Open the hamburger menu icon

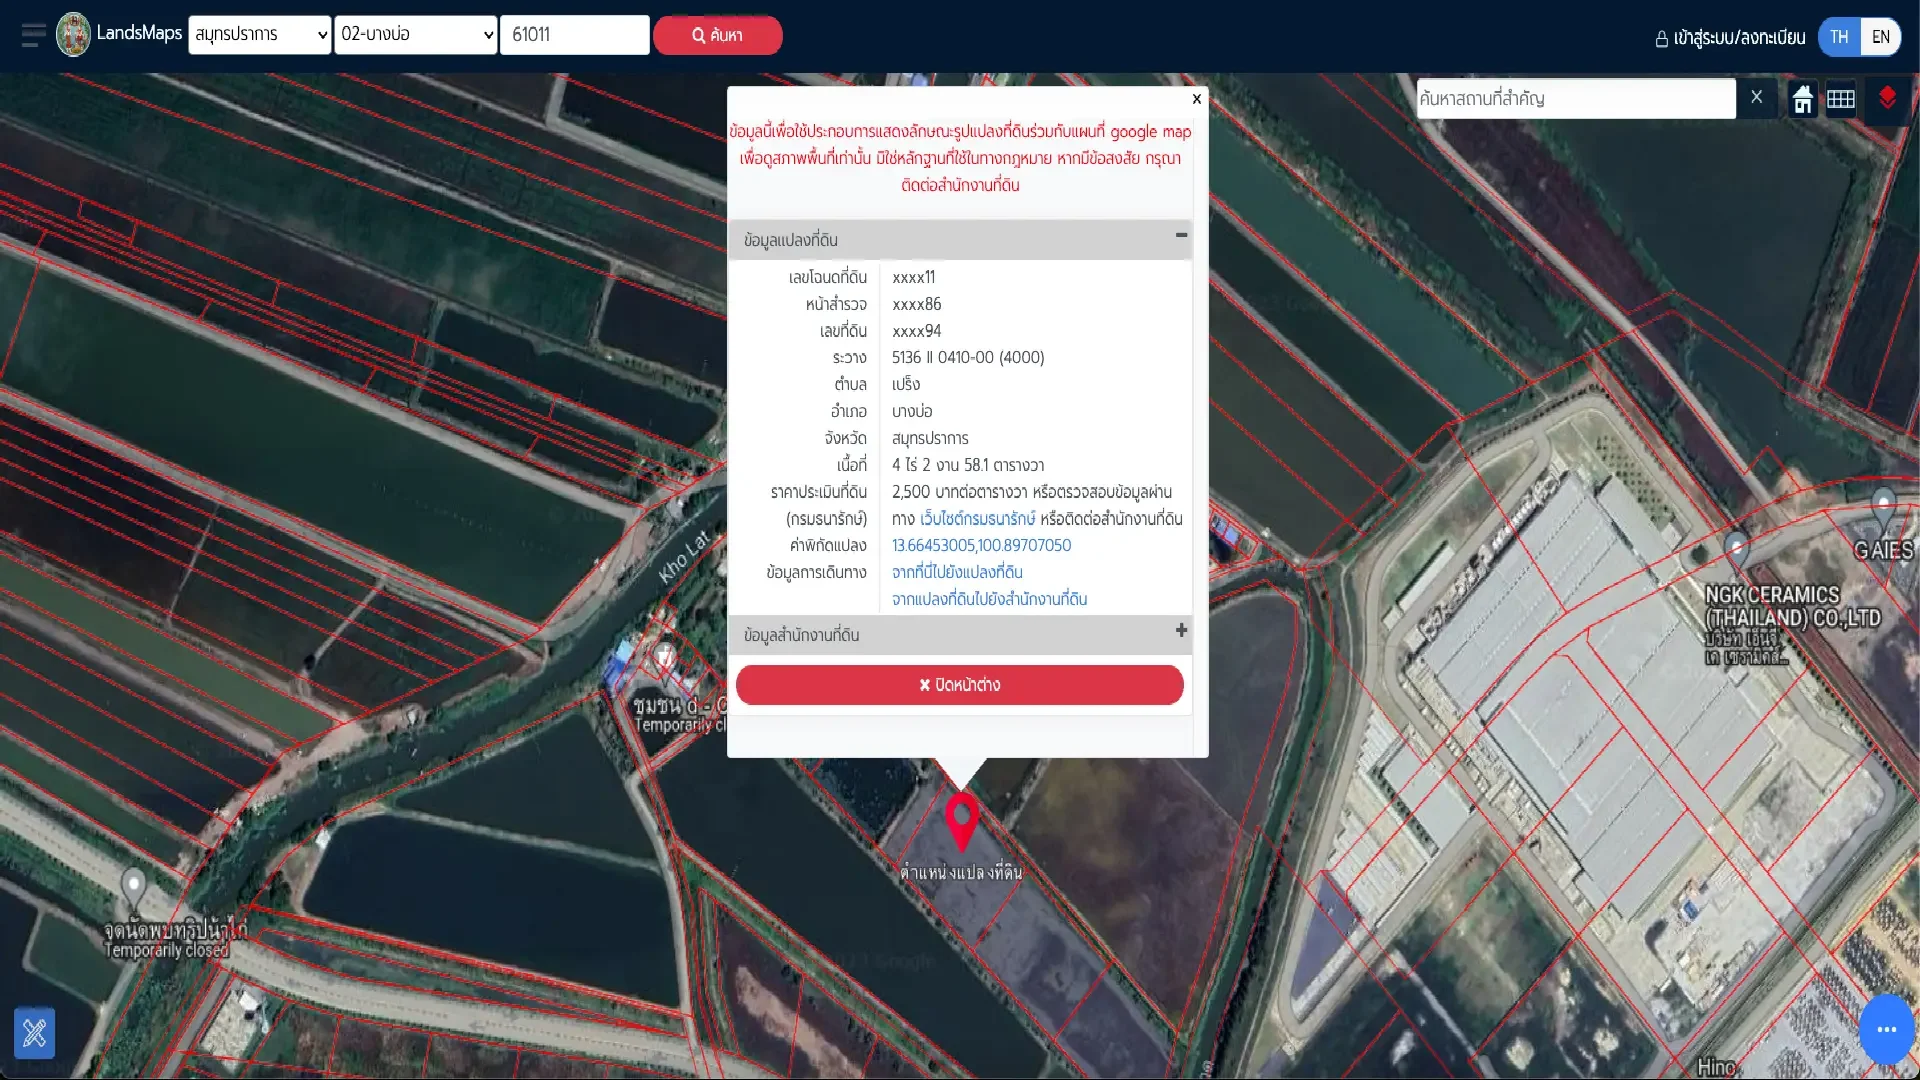(x=34, y=35)
